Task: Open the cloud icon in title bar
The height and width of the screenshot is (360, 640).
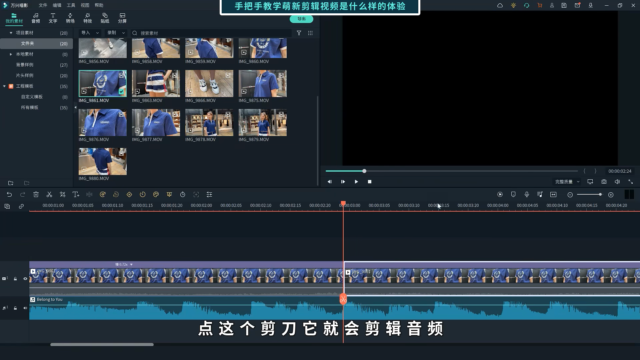Action: [x=500, y=5]
